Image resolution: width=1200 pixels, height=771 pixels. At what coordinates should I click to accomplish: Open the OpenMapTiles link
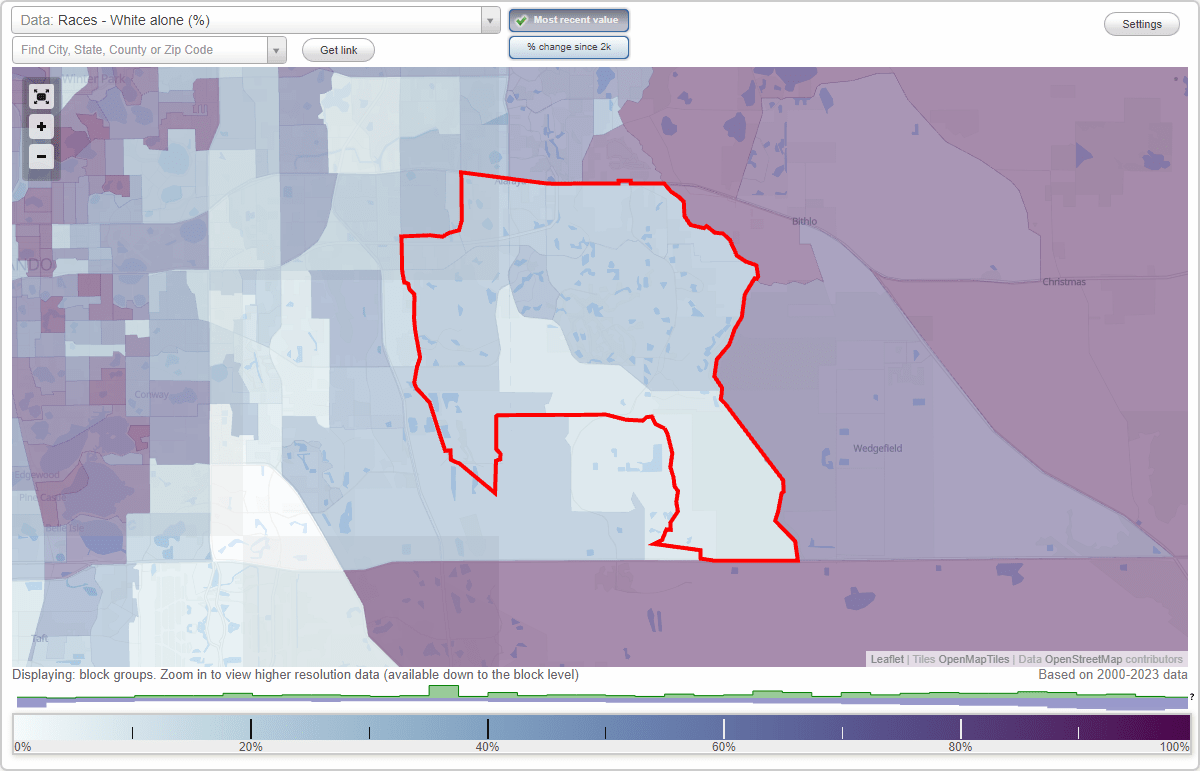point(974,659)
